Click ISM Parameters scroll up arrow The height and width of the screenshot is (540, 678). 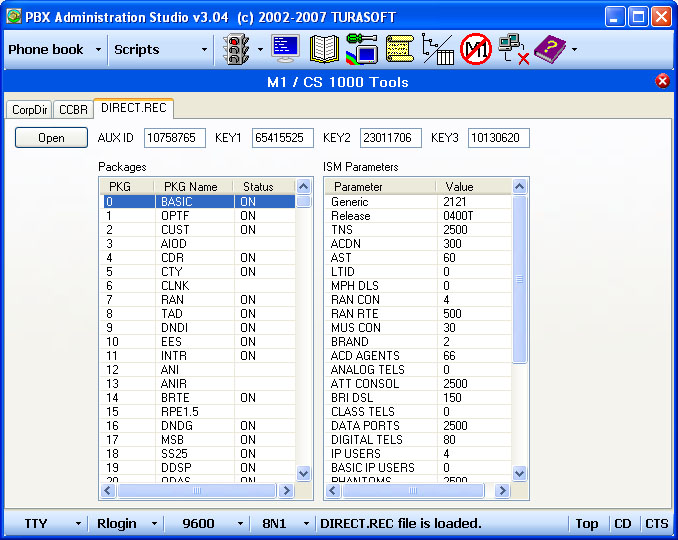click(519, 187)
